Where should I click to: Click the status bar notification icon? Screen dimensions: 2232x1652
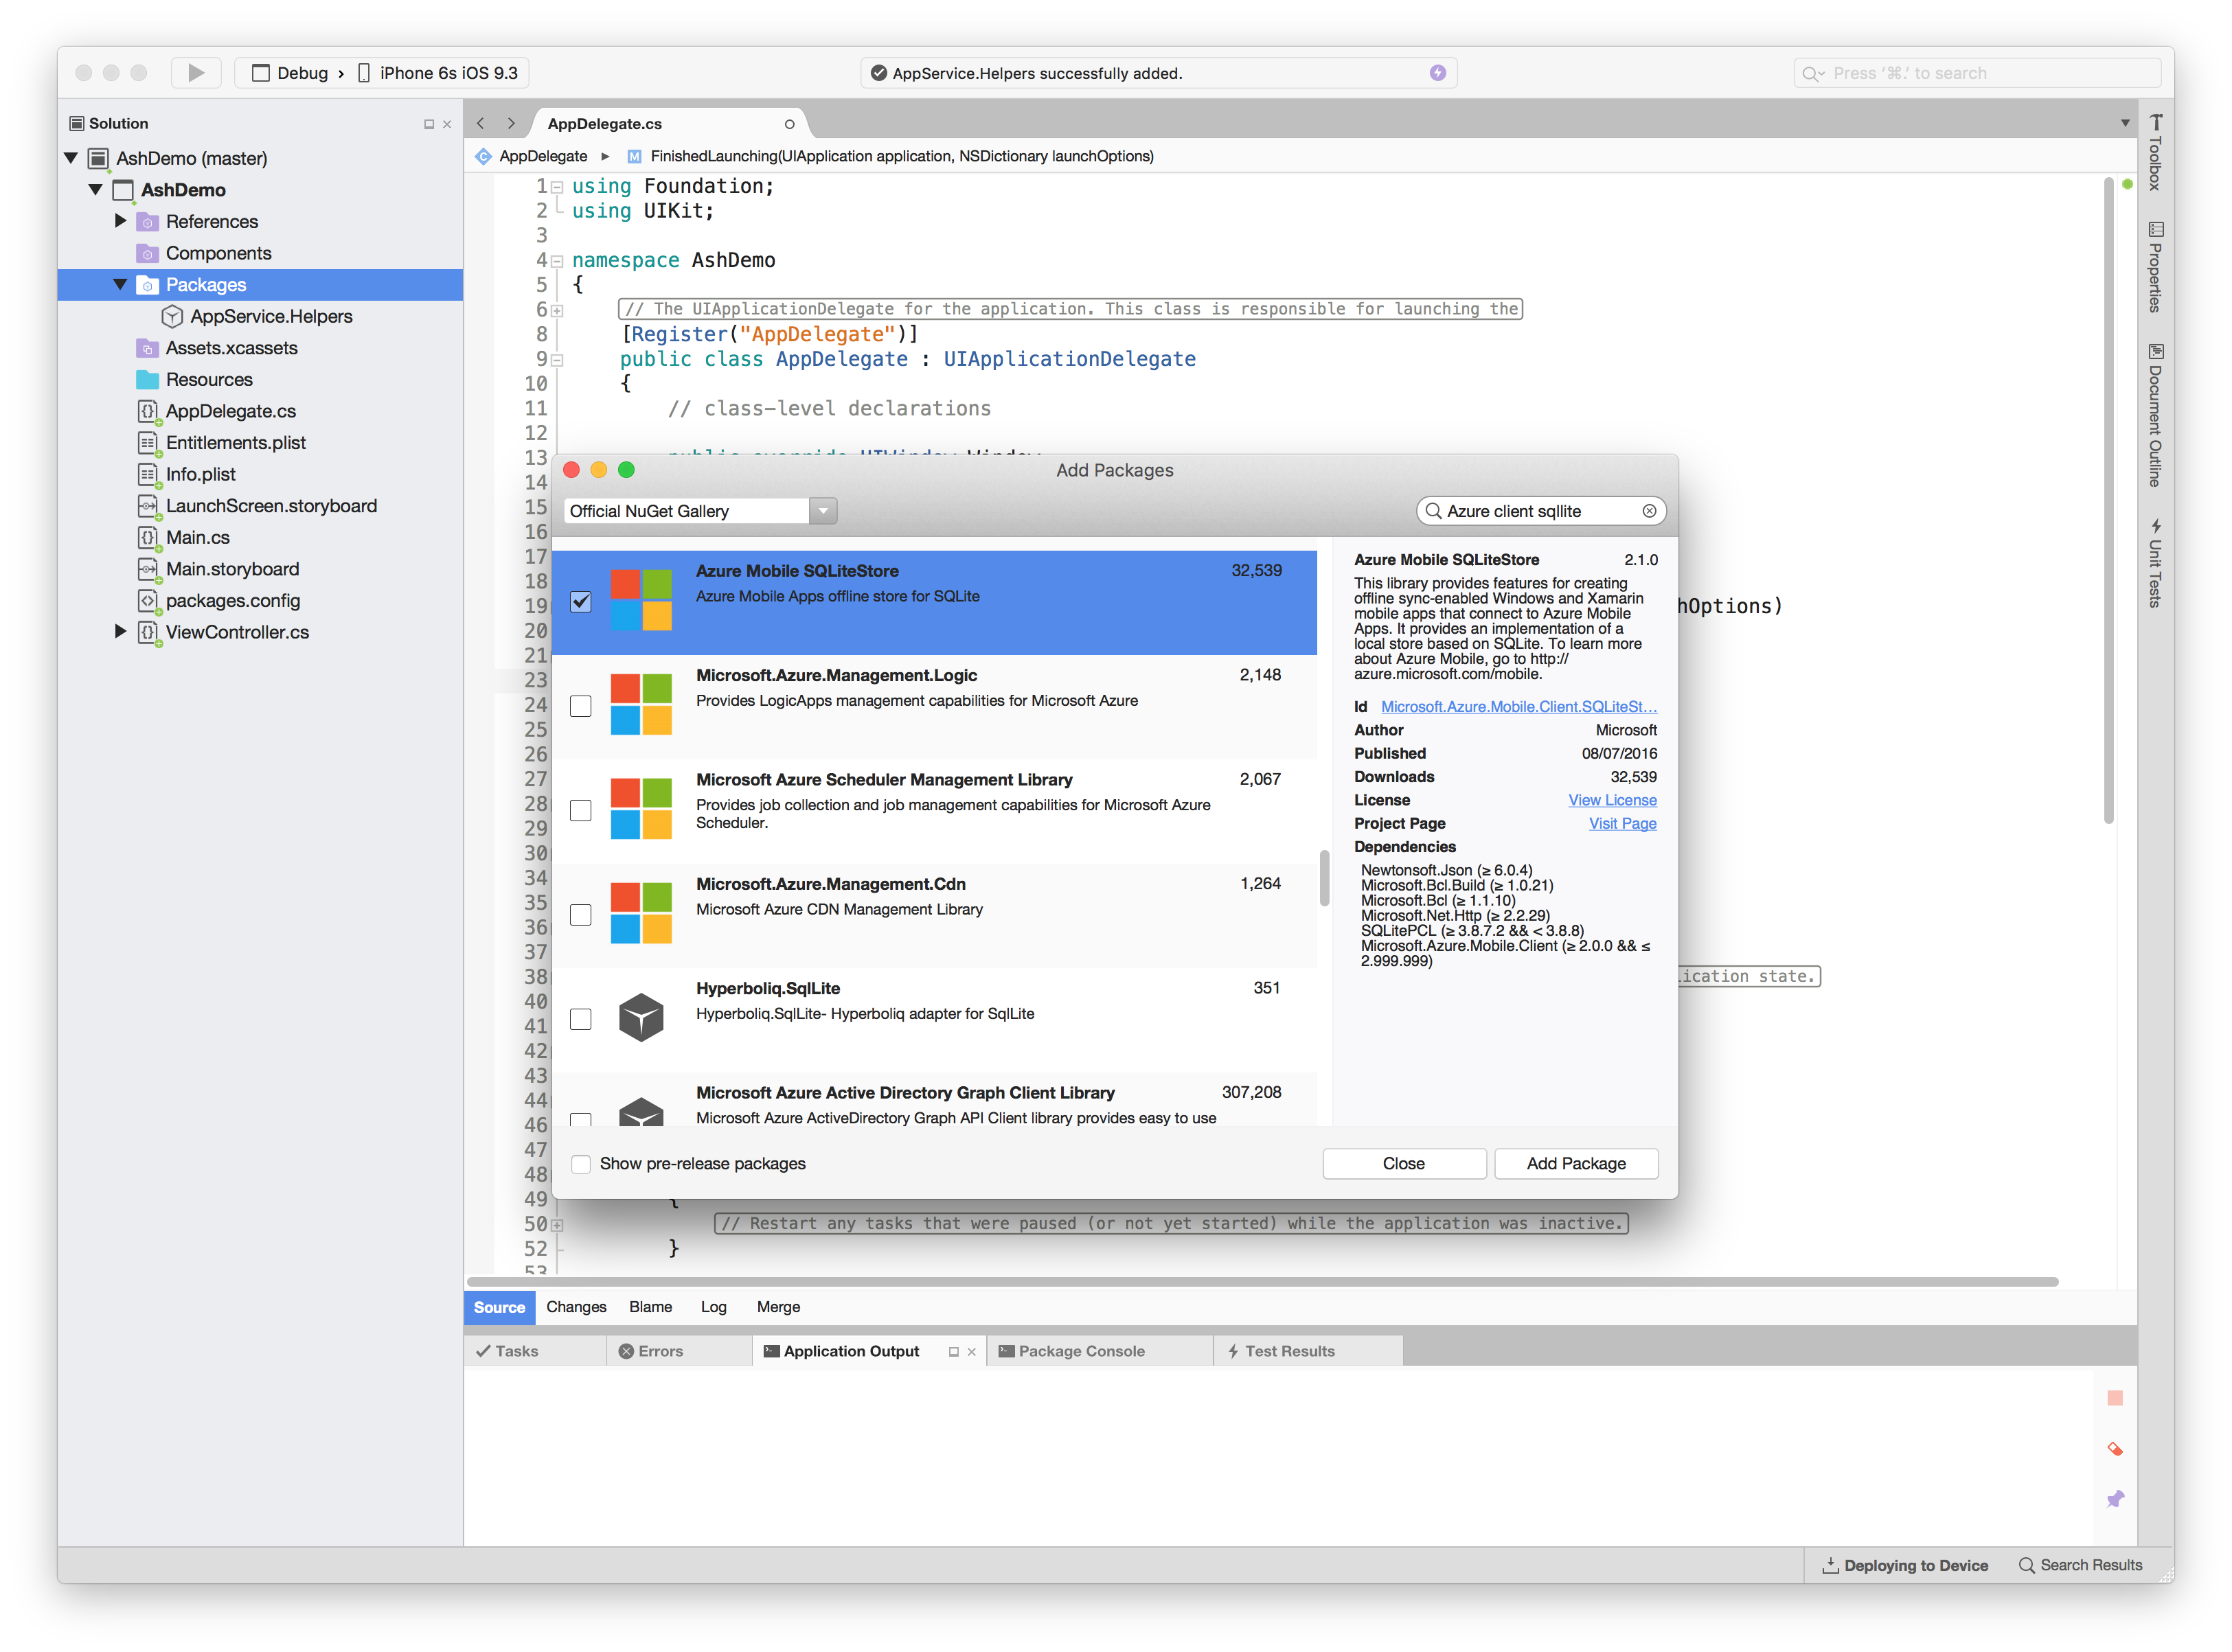click(1438, 73)
